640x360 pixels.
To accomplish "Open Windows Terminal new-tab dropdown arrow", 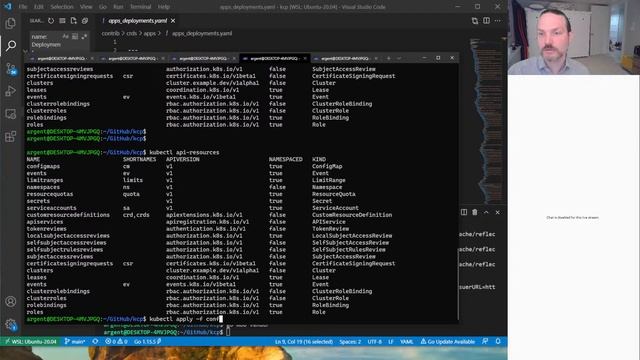I will point(399,58).
